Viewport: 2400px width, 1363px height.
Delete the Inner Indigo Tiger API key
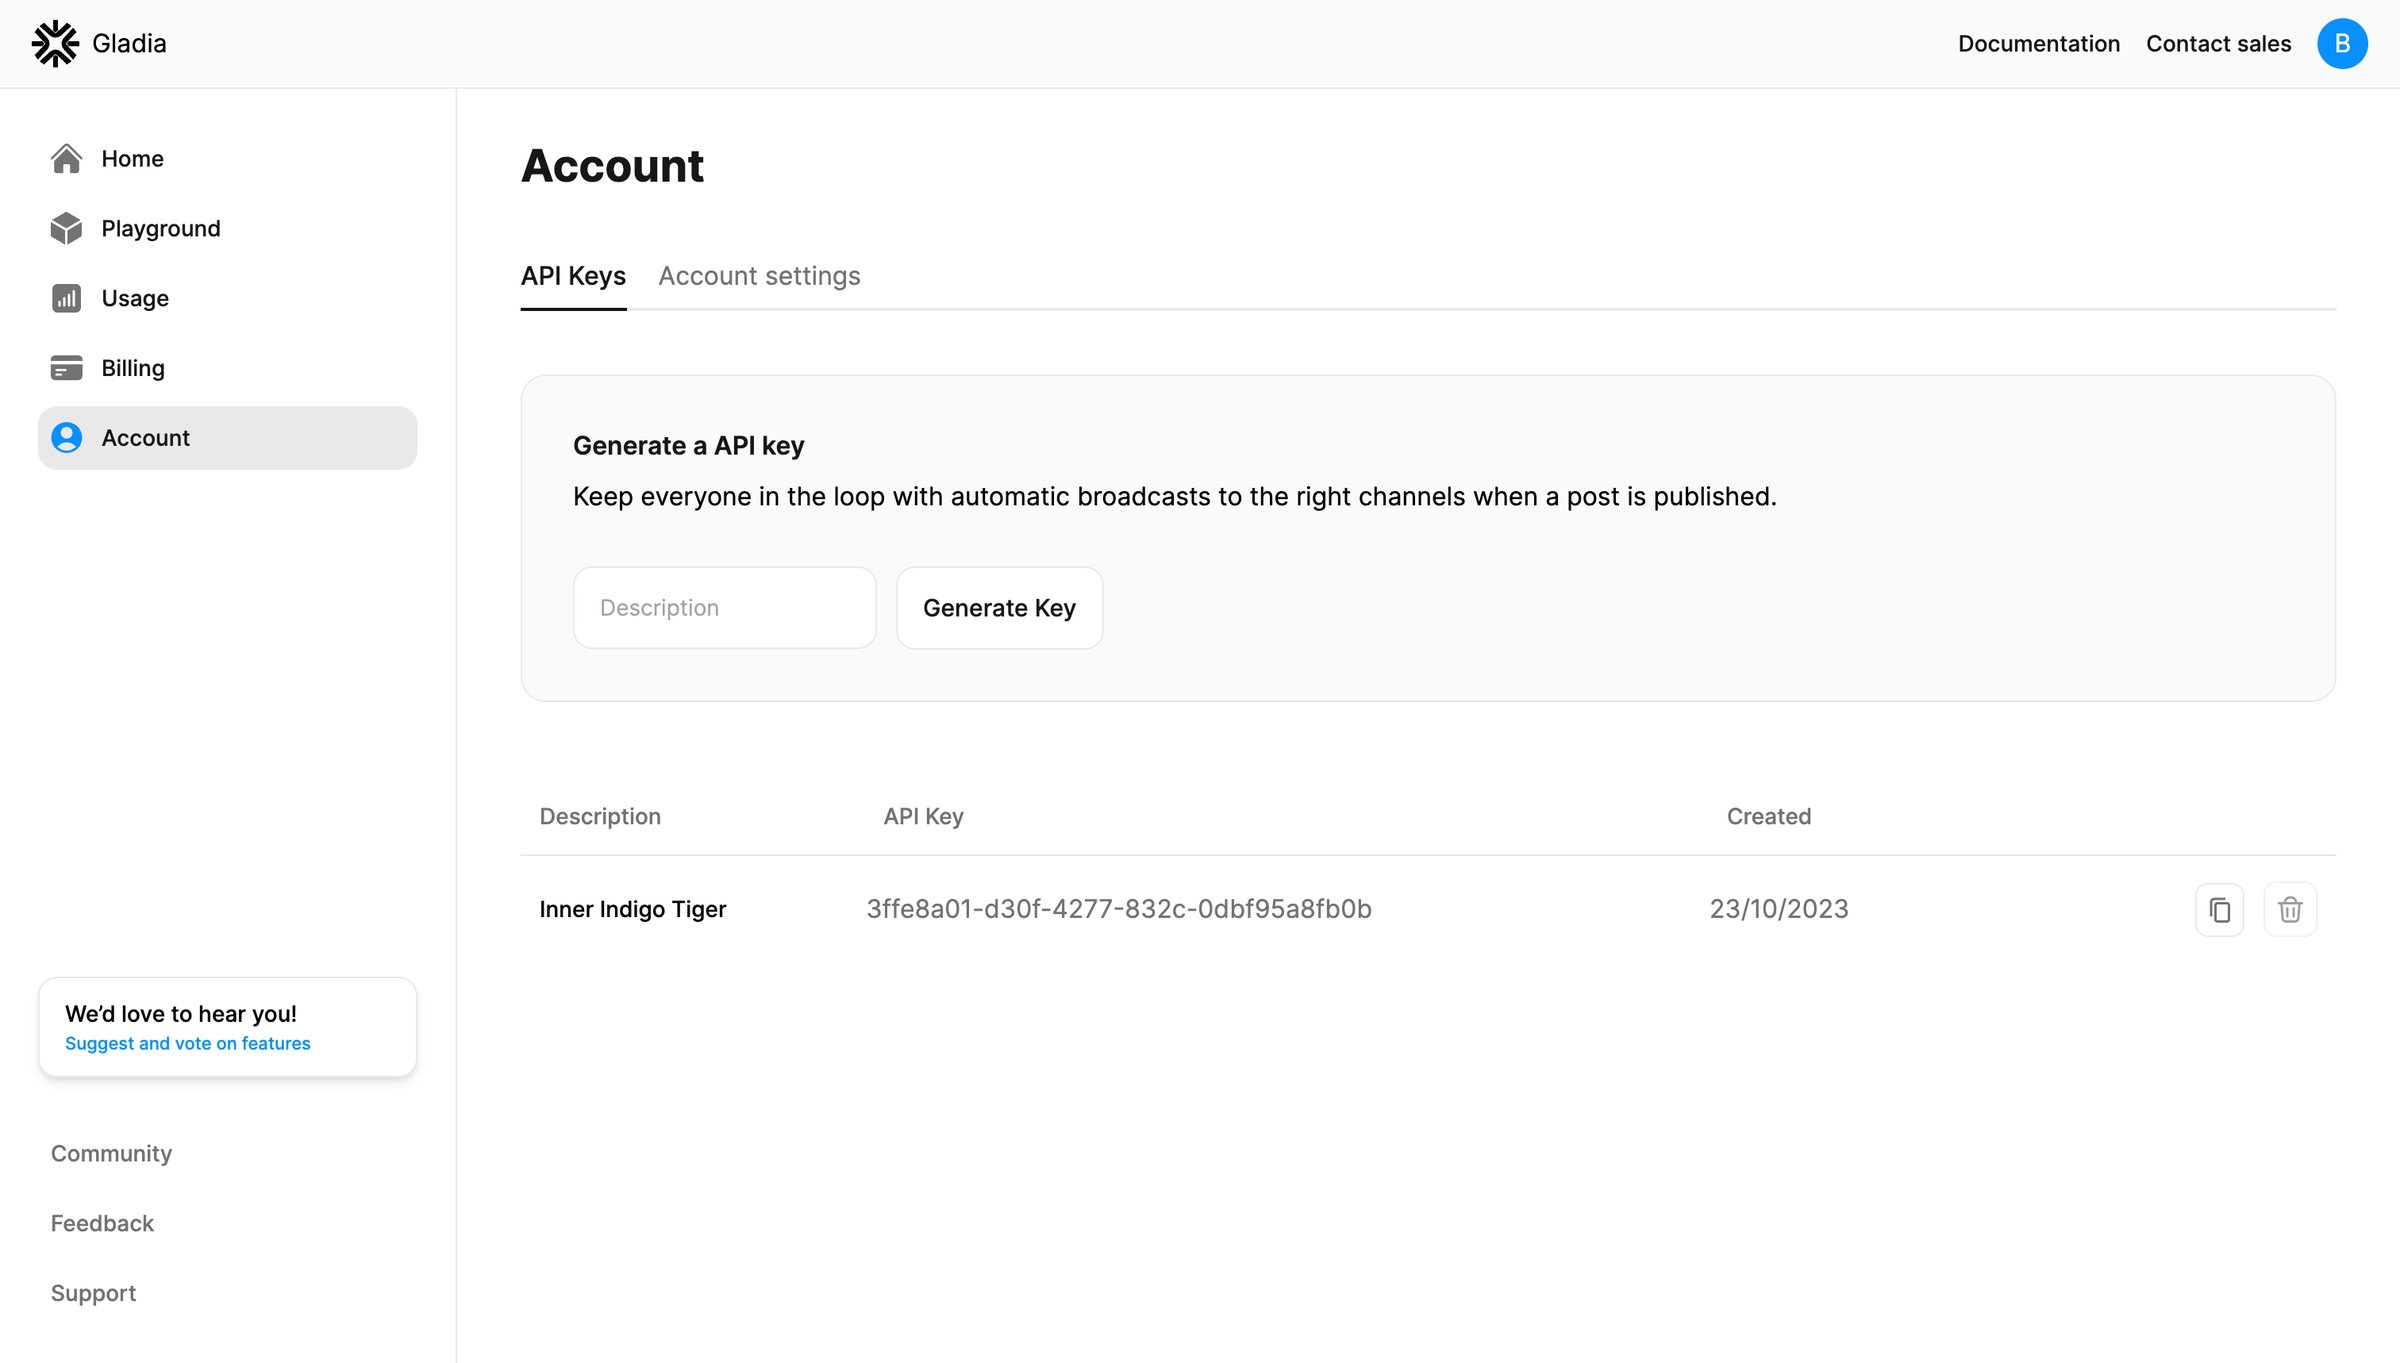click(x=2290, y=909)
